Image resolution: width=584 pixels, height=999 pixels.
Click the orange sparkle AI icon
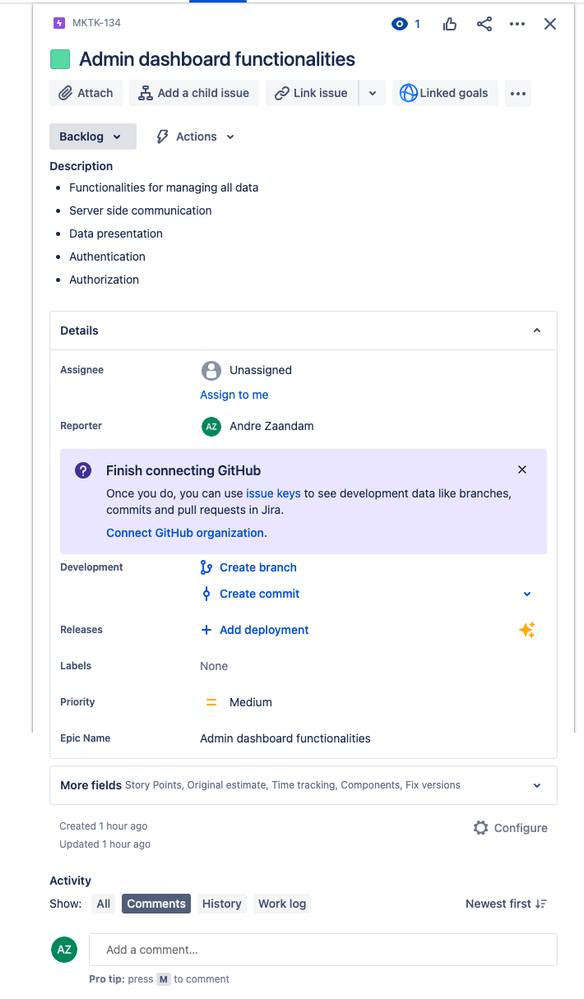pos(527,630)
